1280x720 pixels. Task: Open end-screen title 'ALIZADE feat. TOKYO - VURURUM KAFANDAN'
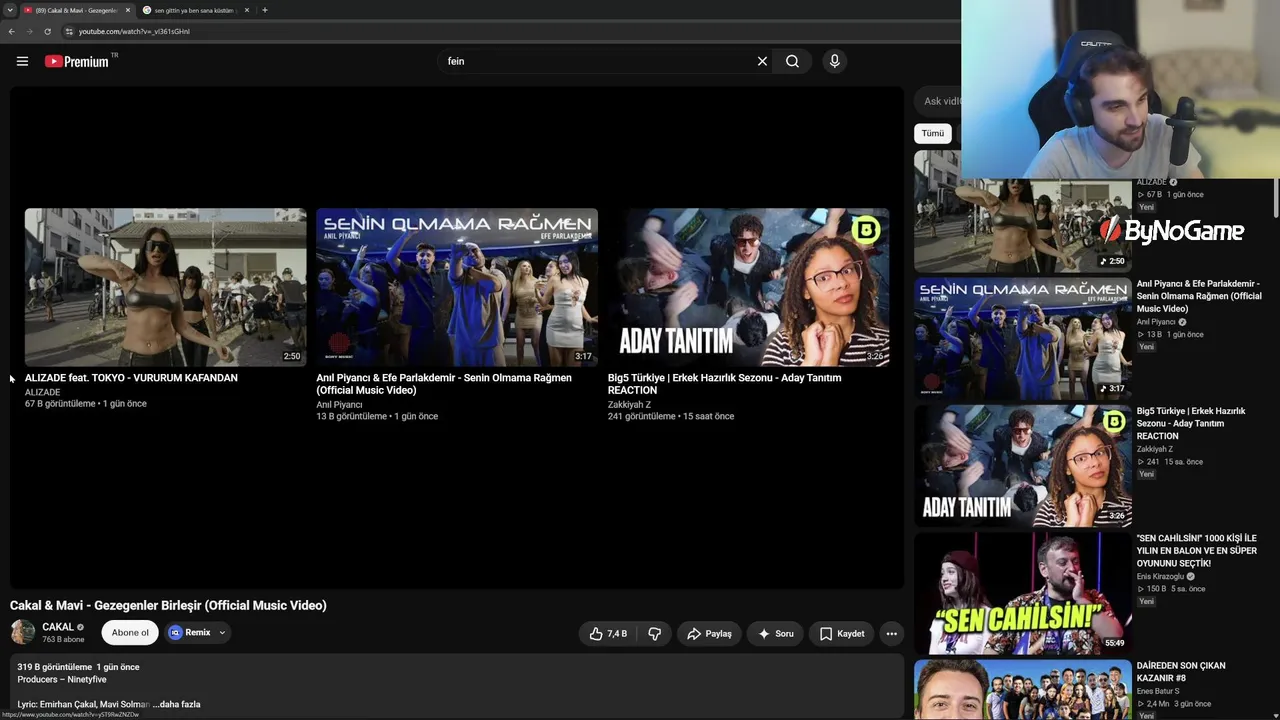pyautogui.click(x=131, y=378)
